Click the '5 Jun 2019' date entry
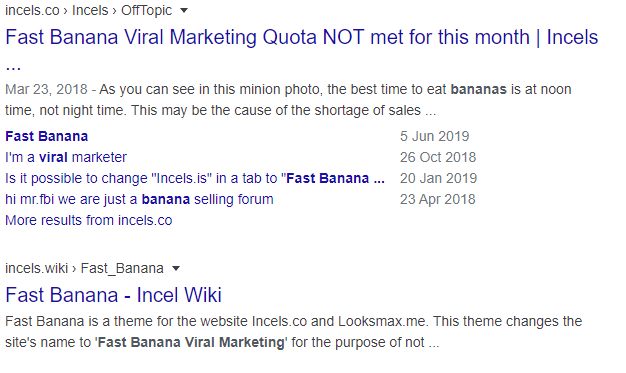This screenshot has width=626, height=373. tap(434, 136)
